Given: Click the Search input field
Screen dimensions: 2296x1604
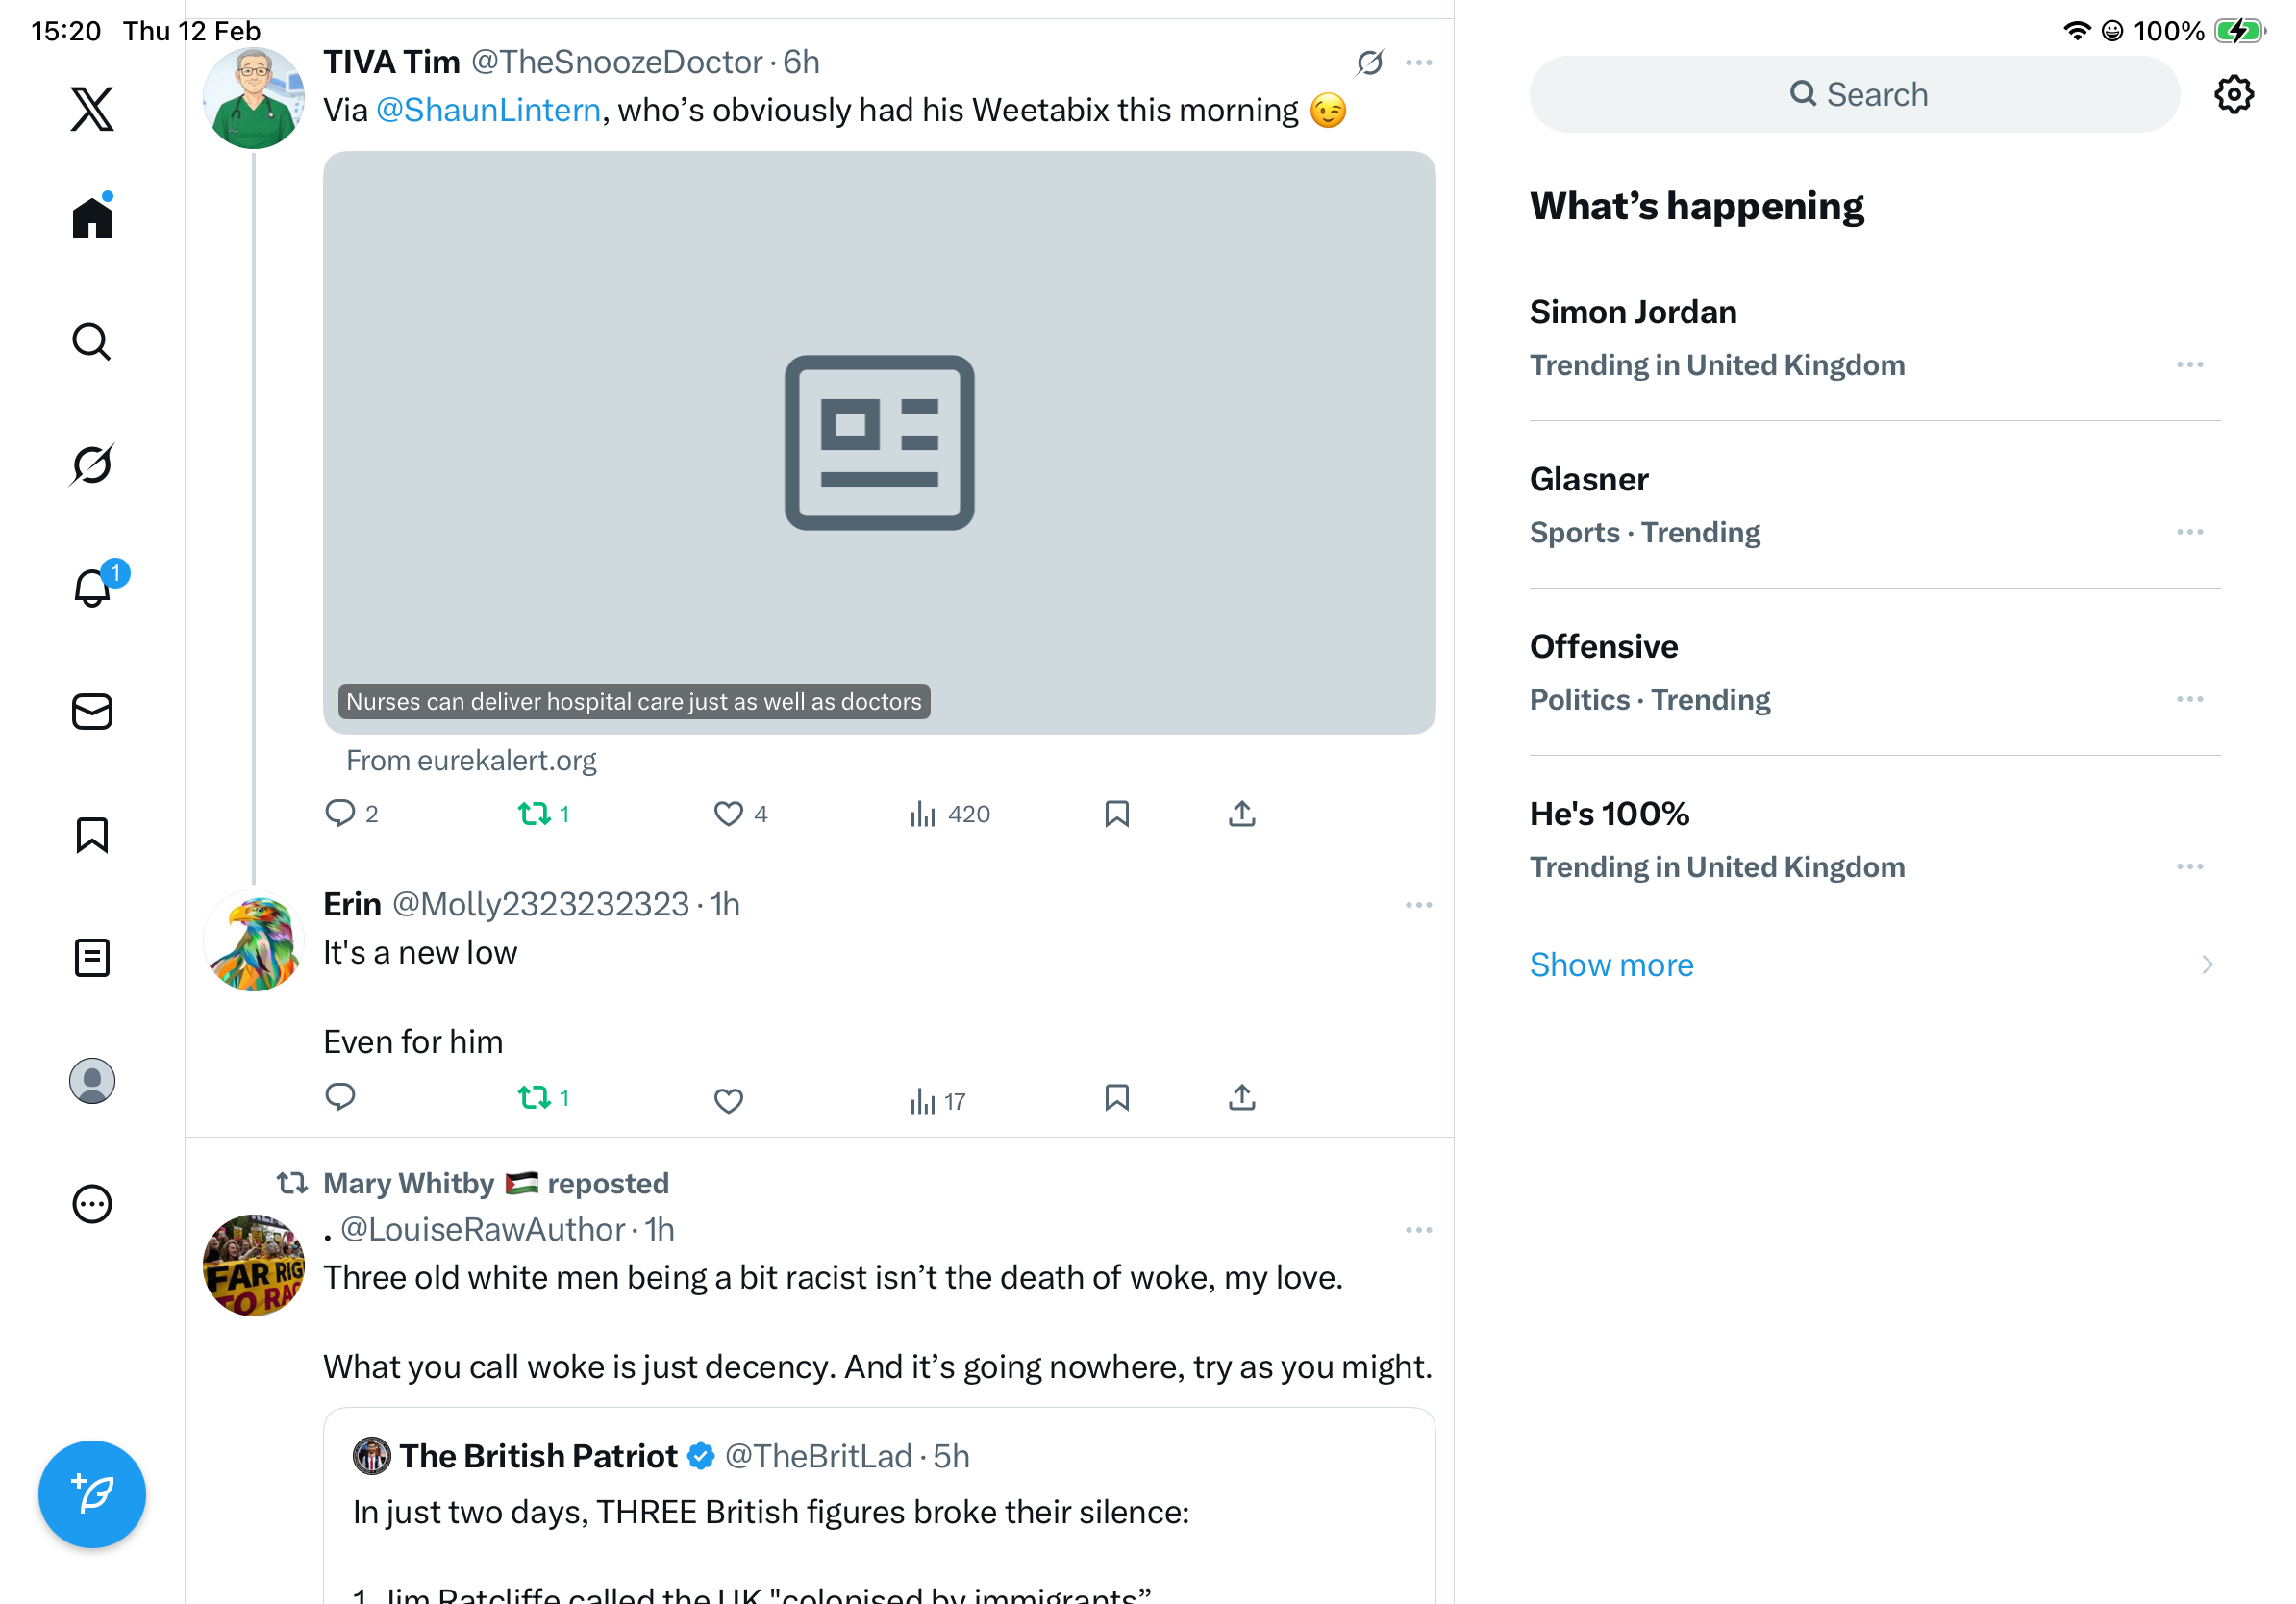Looking at the screenshot, I should click(x=1854, y=95).
